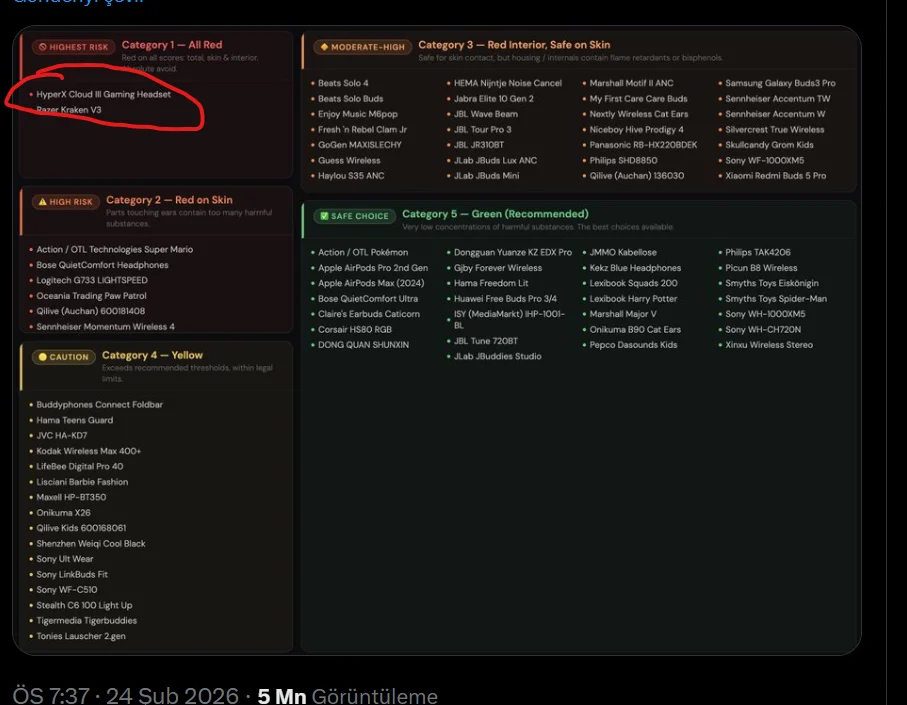
Task: Click 'Corsair HS80 RGB' item
Action: (x=355, y=330)
